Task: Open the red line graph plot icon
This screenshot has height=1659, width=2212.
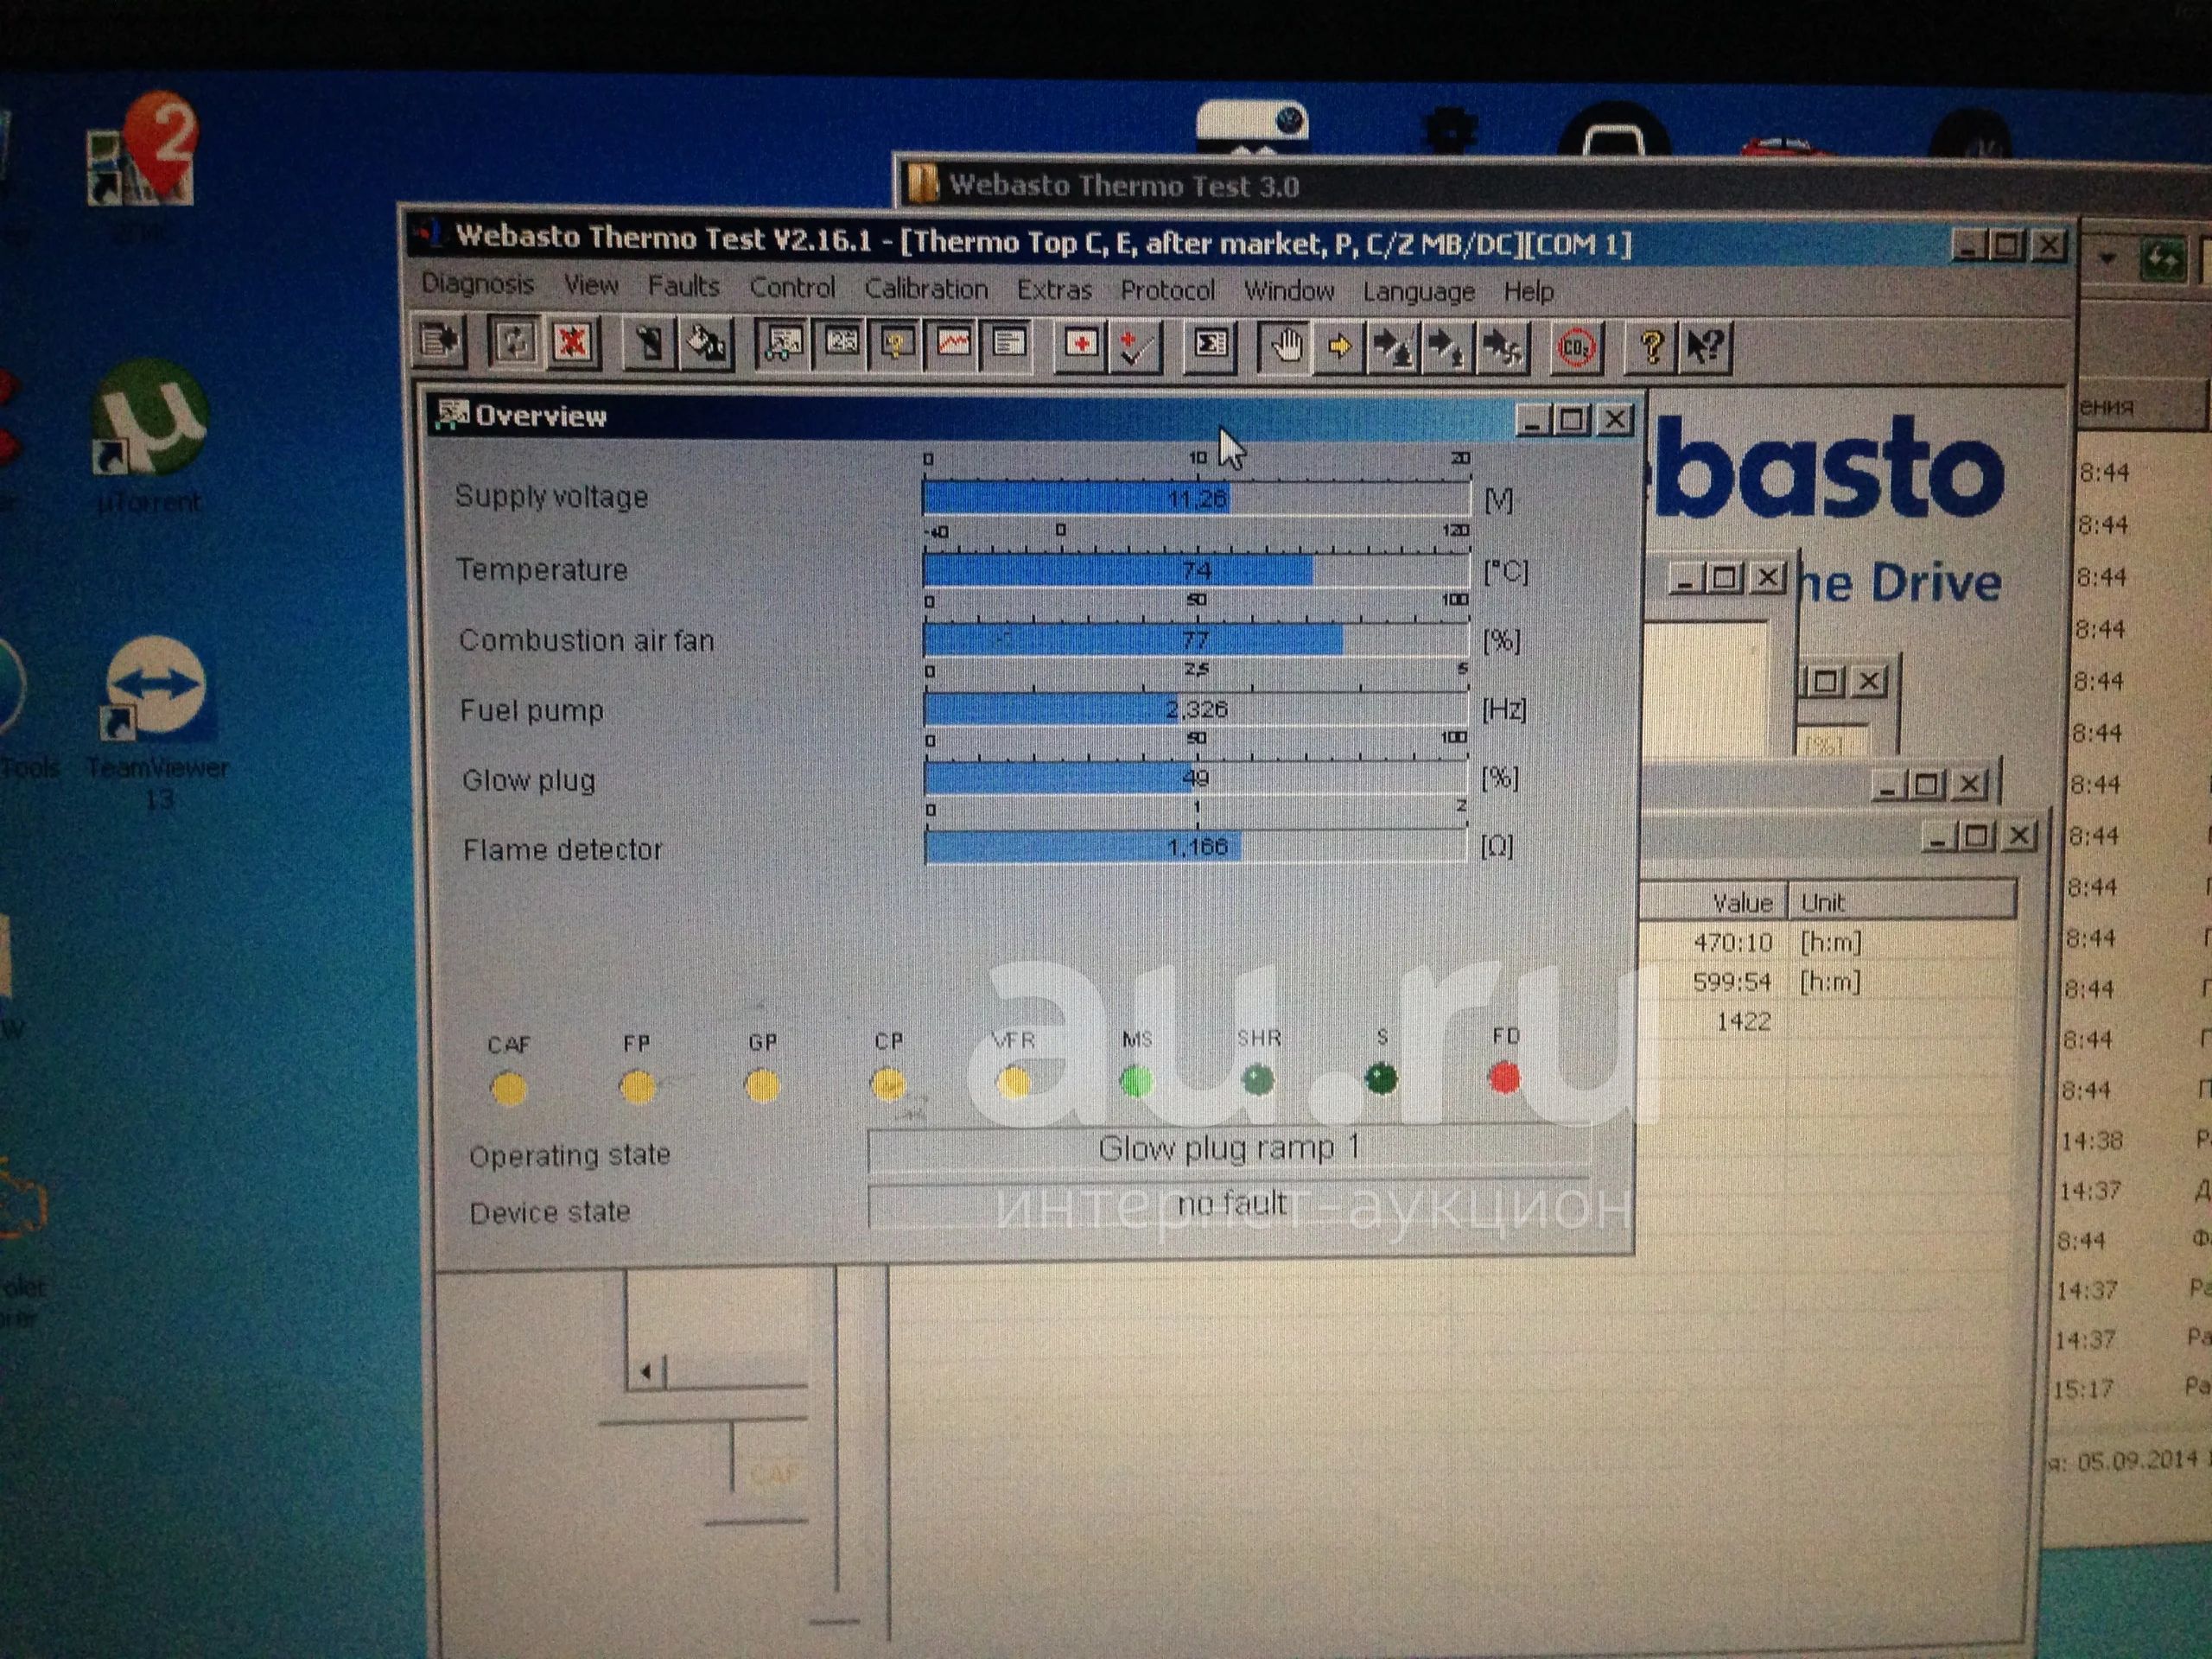Action: 953,346
